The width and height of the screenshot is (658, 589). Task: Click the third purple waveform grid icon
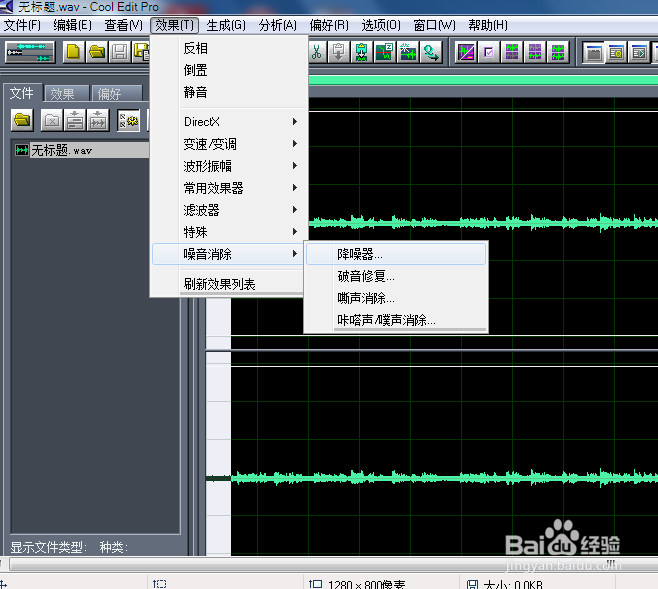click(x=558, y=52)
